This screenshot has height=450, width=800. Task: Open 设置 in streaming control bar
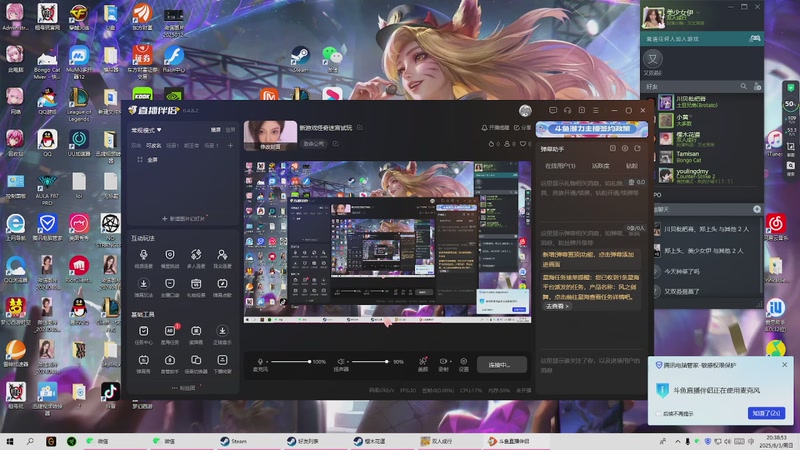click(463, 364)
